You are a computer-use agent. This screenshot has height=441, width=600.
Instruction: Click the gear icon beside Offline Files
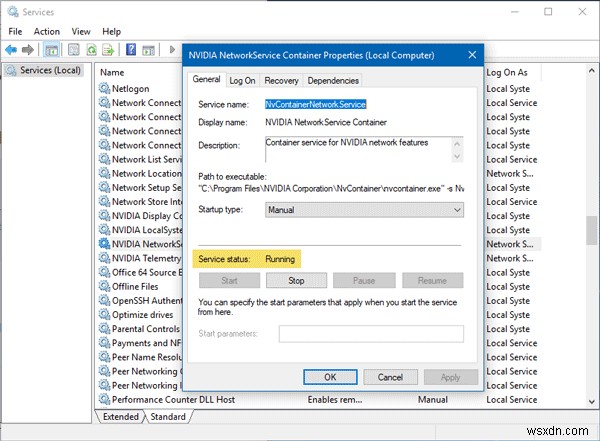104,286
